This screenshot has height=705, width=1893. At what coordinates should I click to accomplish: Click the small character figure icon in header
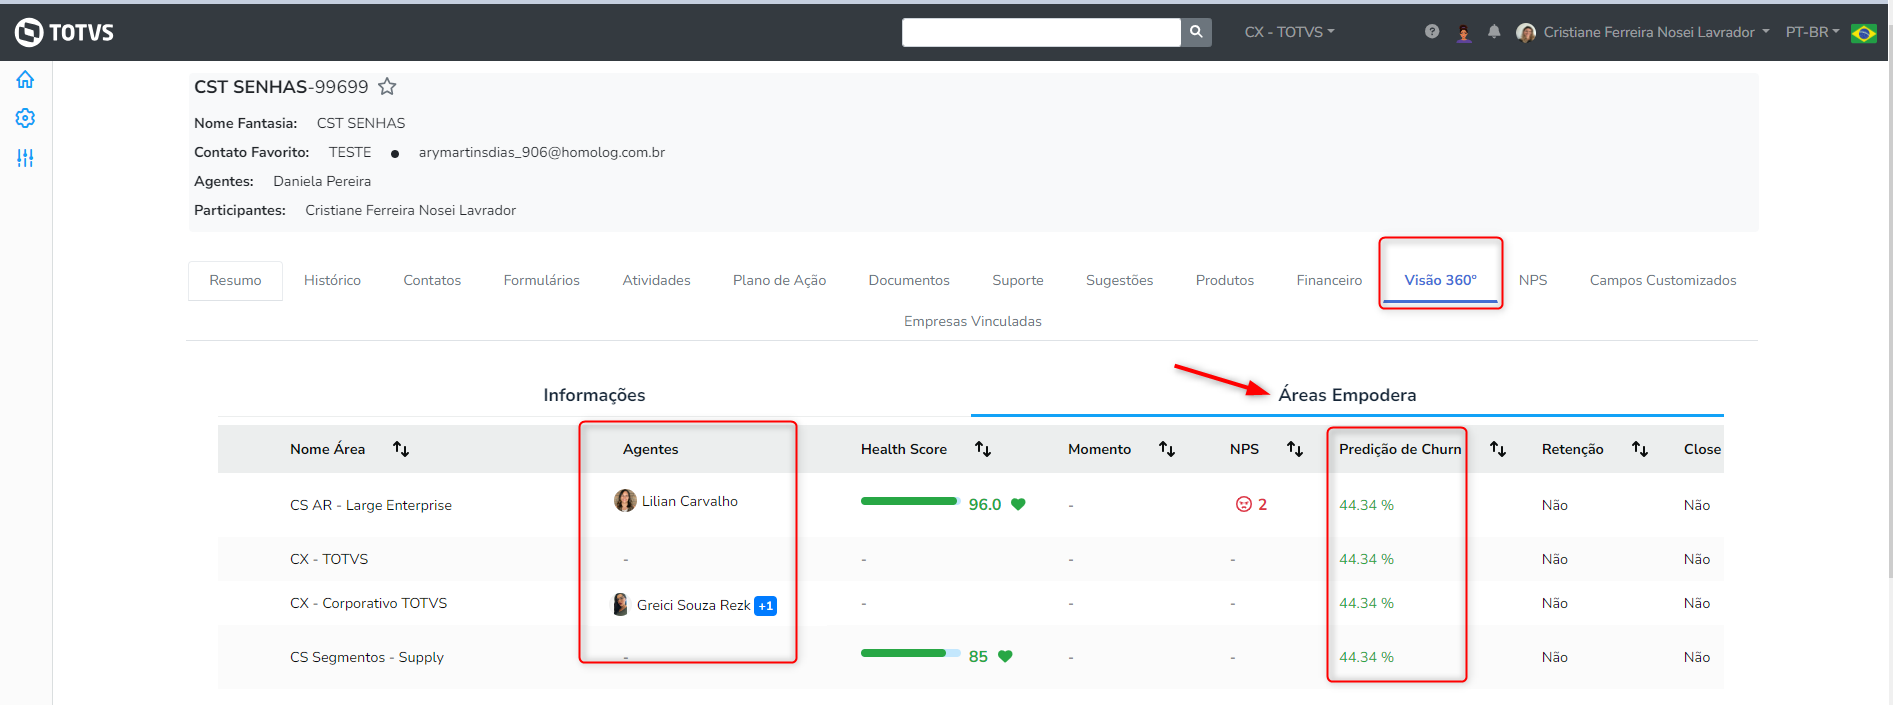tap(1464, 33)
